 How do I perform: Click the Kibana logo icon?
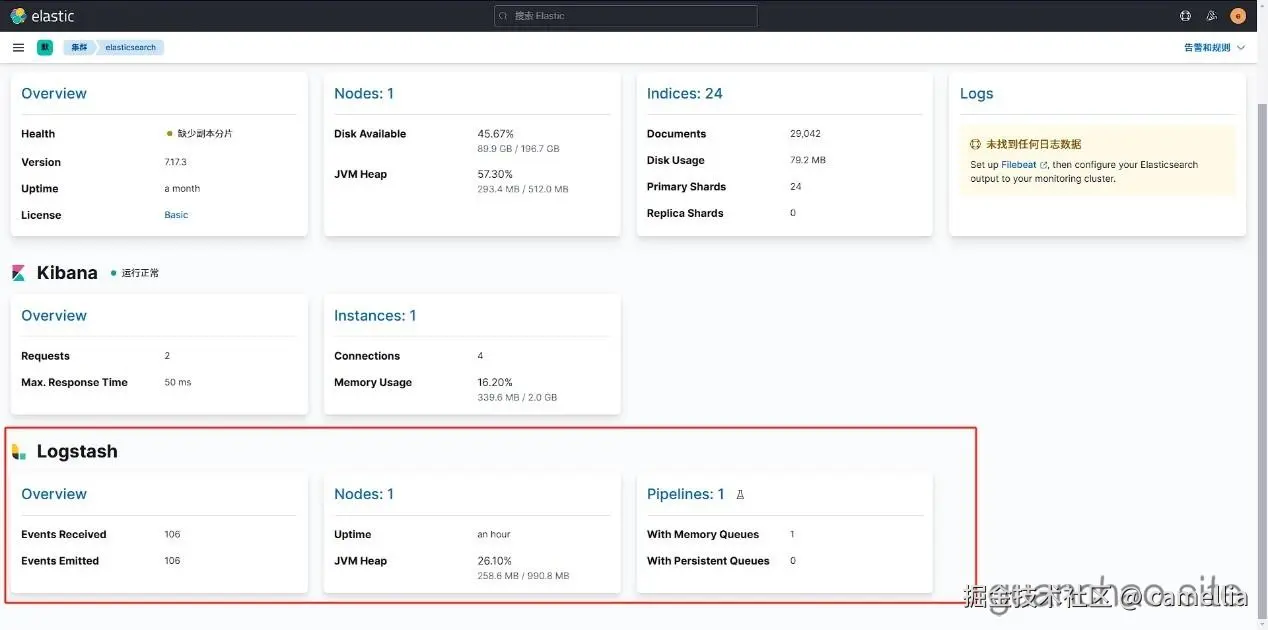[19, 272]
